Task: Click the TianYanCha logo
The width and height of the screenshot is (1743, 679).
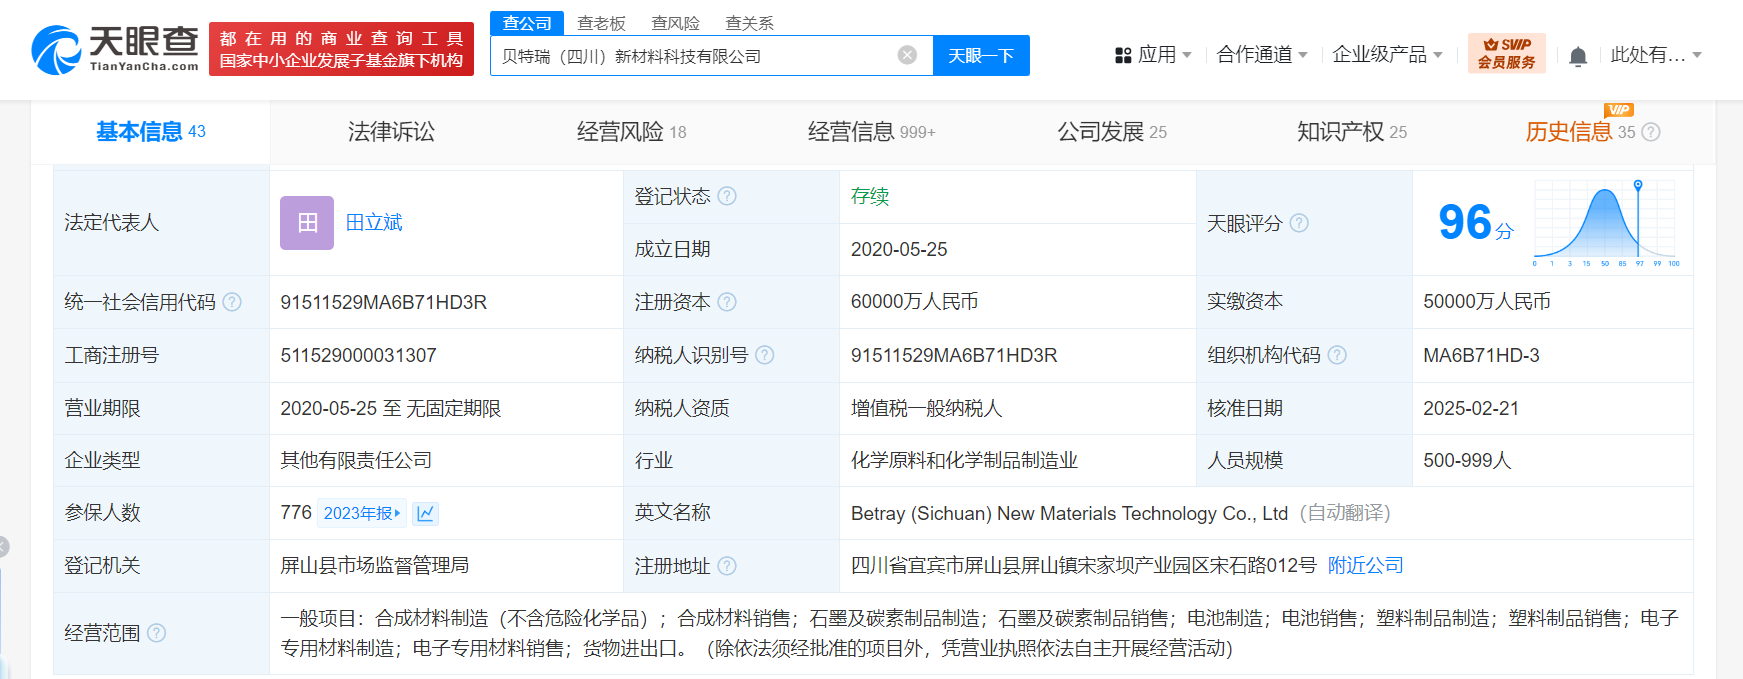Action: pos(115,49)
